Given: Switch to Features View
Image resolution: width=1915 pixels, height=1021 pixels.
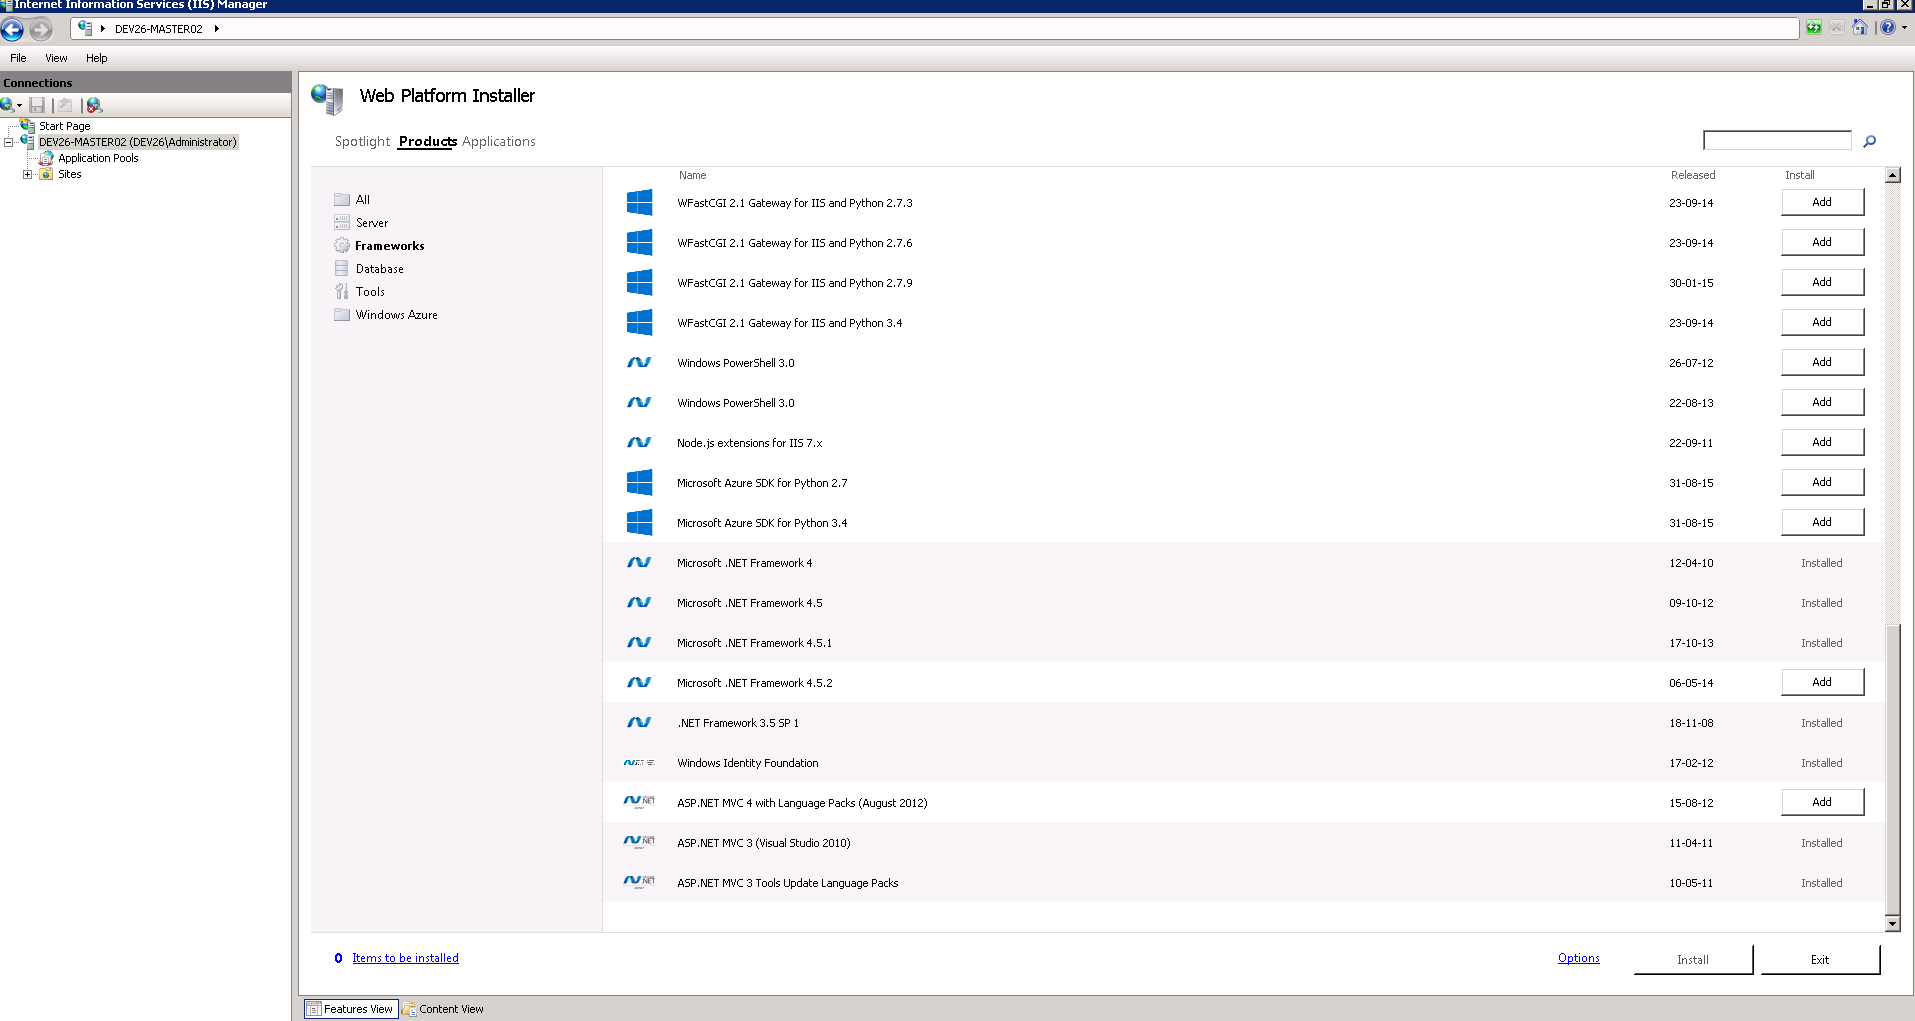Looking at the screenshot, I should [x=350, y=1009].
